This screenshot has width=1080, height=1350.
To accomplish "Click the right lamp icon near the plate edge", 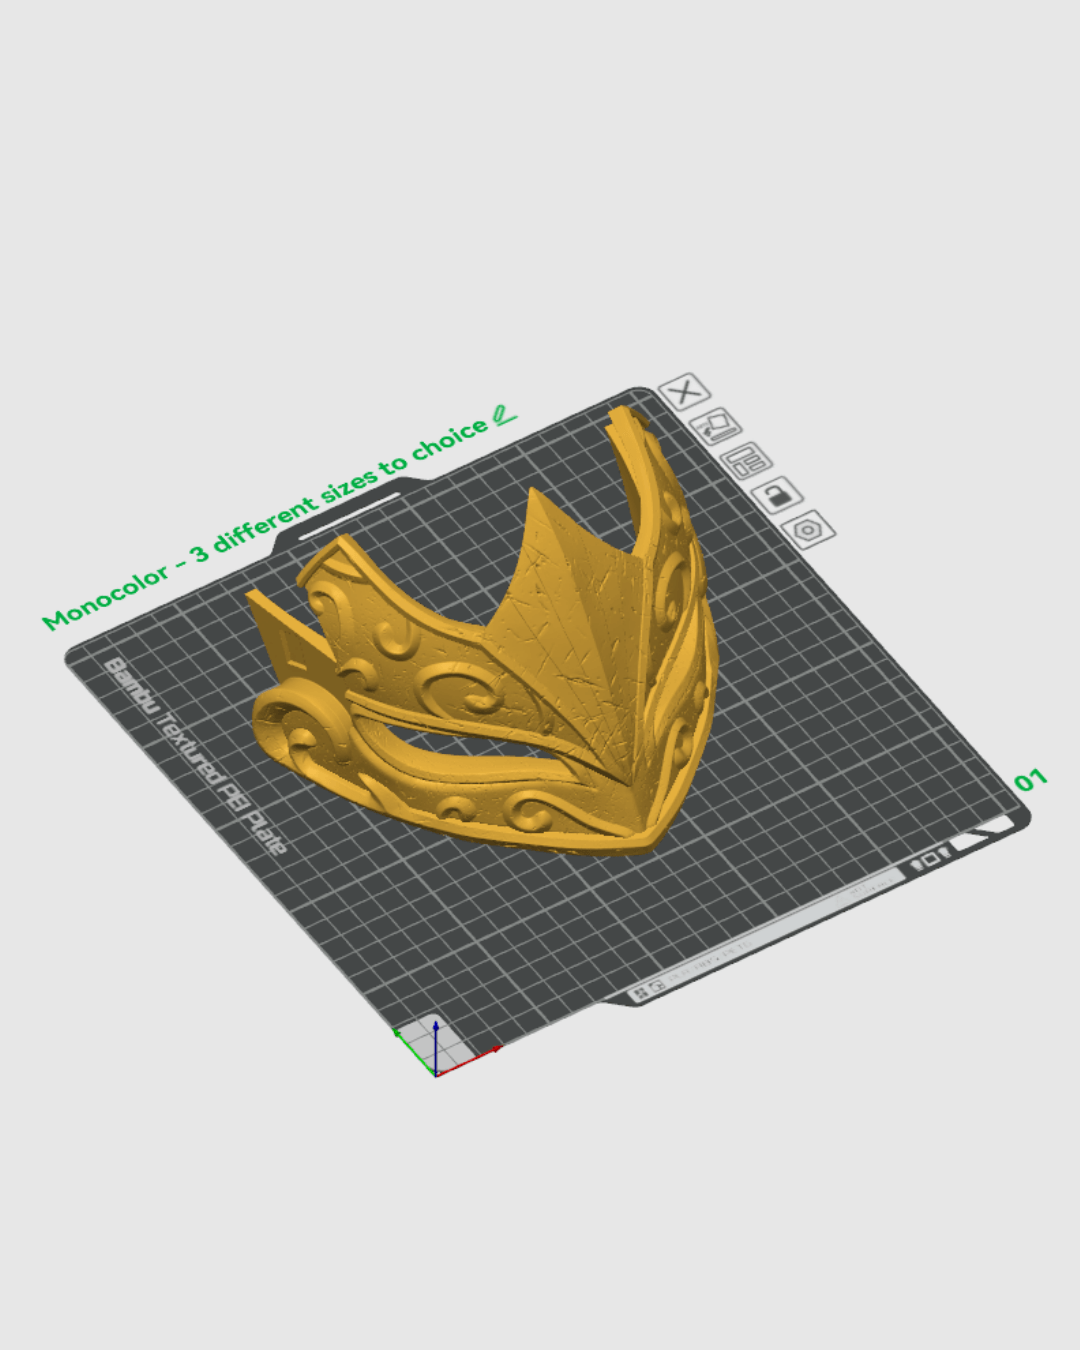I will point(944,853).
